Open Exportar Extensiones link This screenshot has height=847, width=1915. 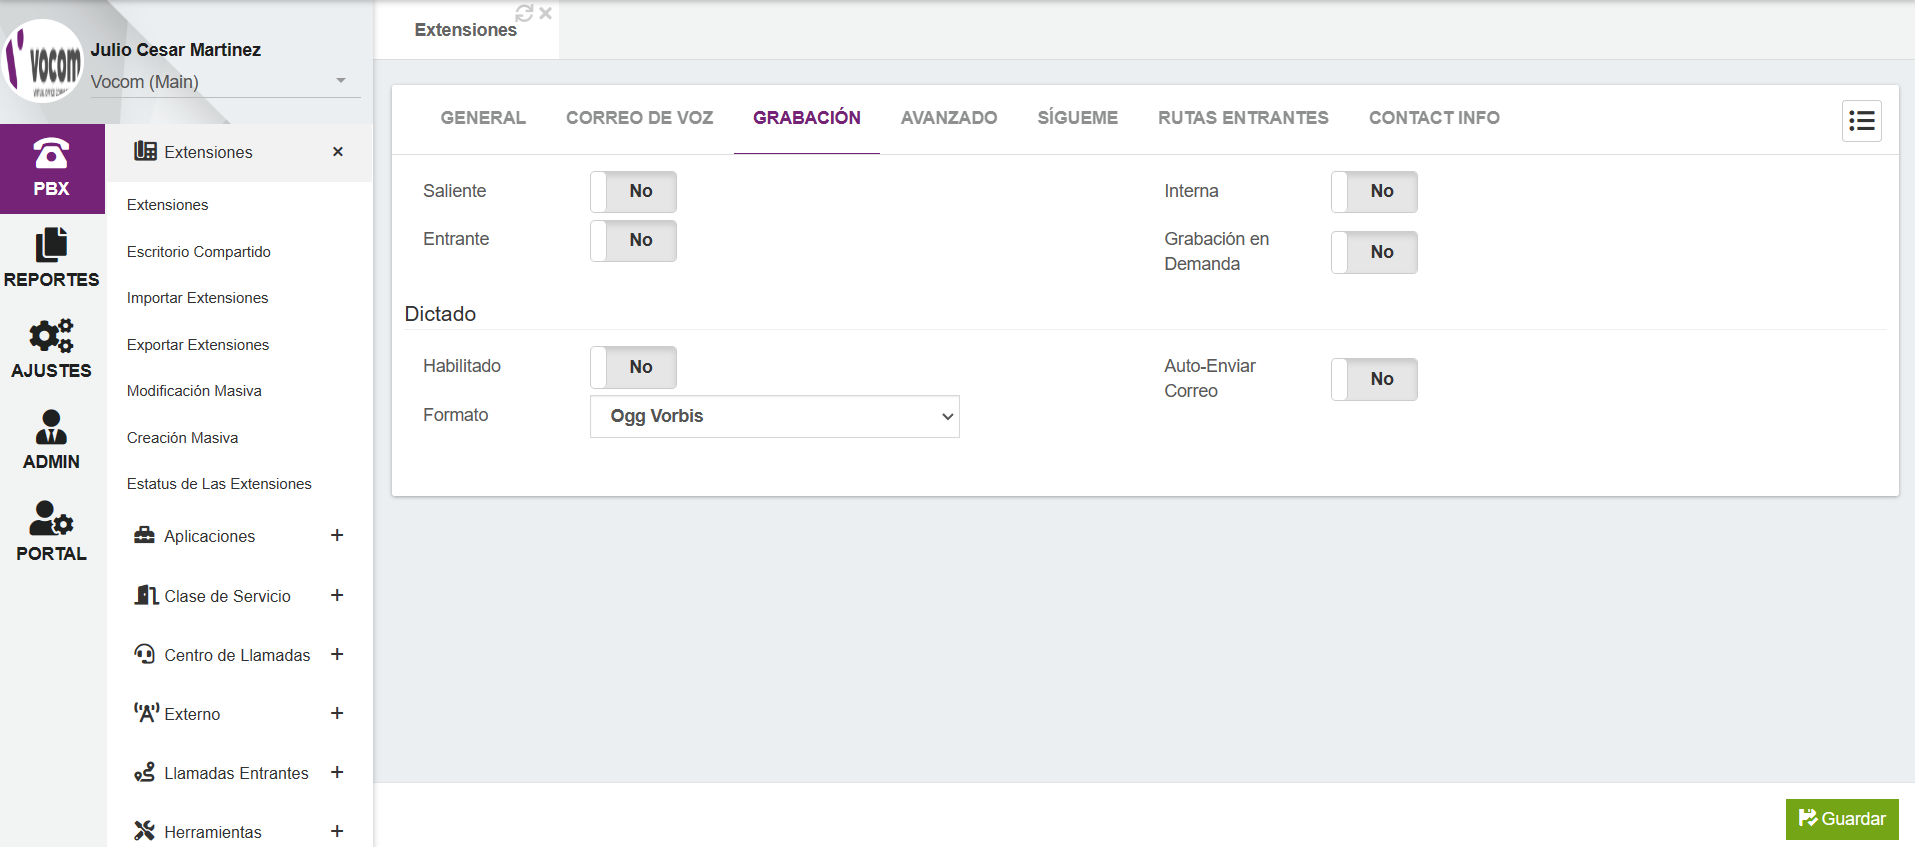coord(198,345)
